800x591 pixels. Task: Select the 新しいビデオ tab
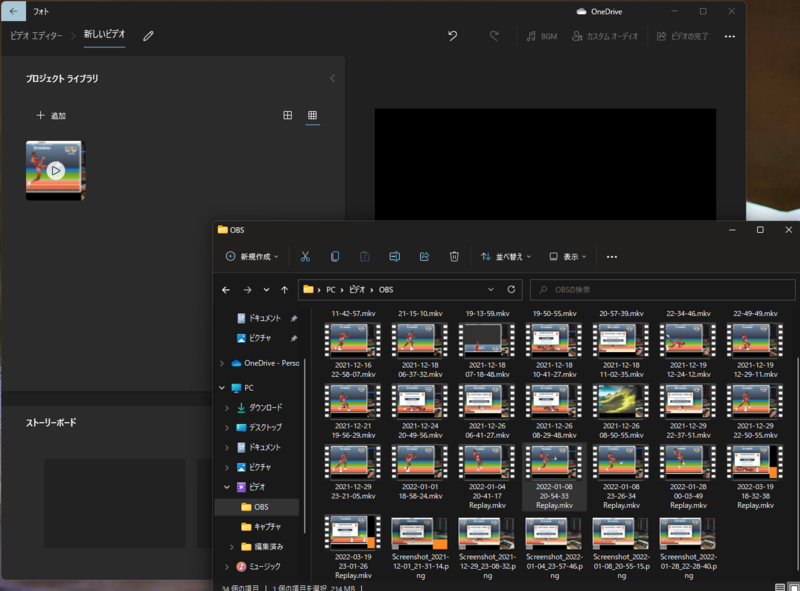(x=105, y=34)
